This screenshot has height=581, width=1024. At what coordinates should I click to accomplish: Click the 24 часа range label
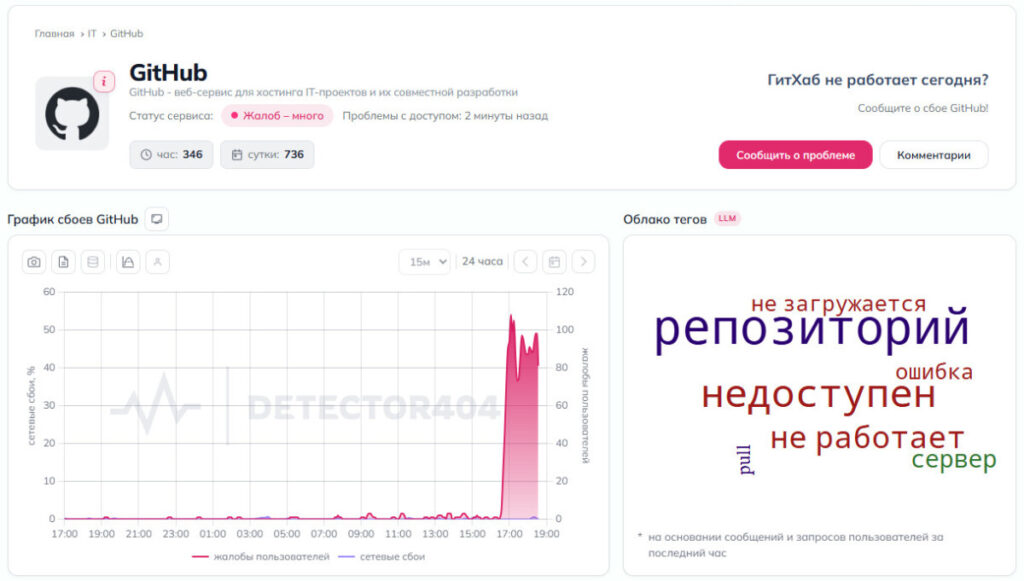482,261
